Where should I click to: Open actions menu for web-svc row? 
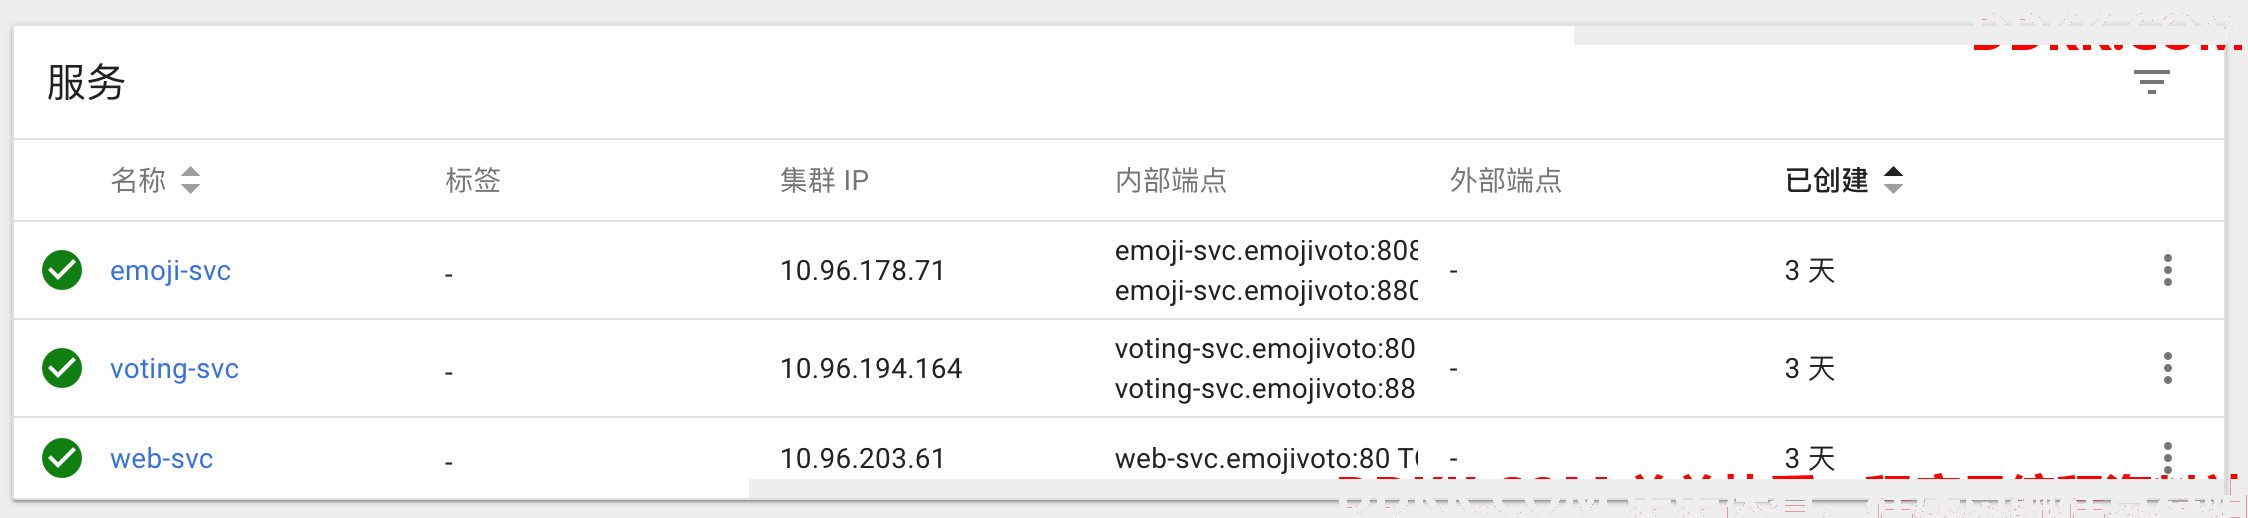(2167, 458)
